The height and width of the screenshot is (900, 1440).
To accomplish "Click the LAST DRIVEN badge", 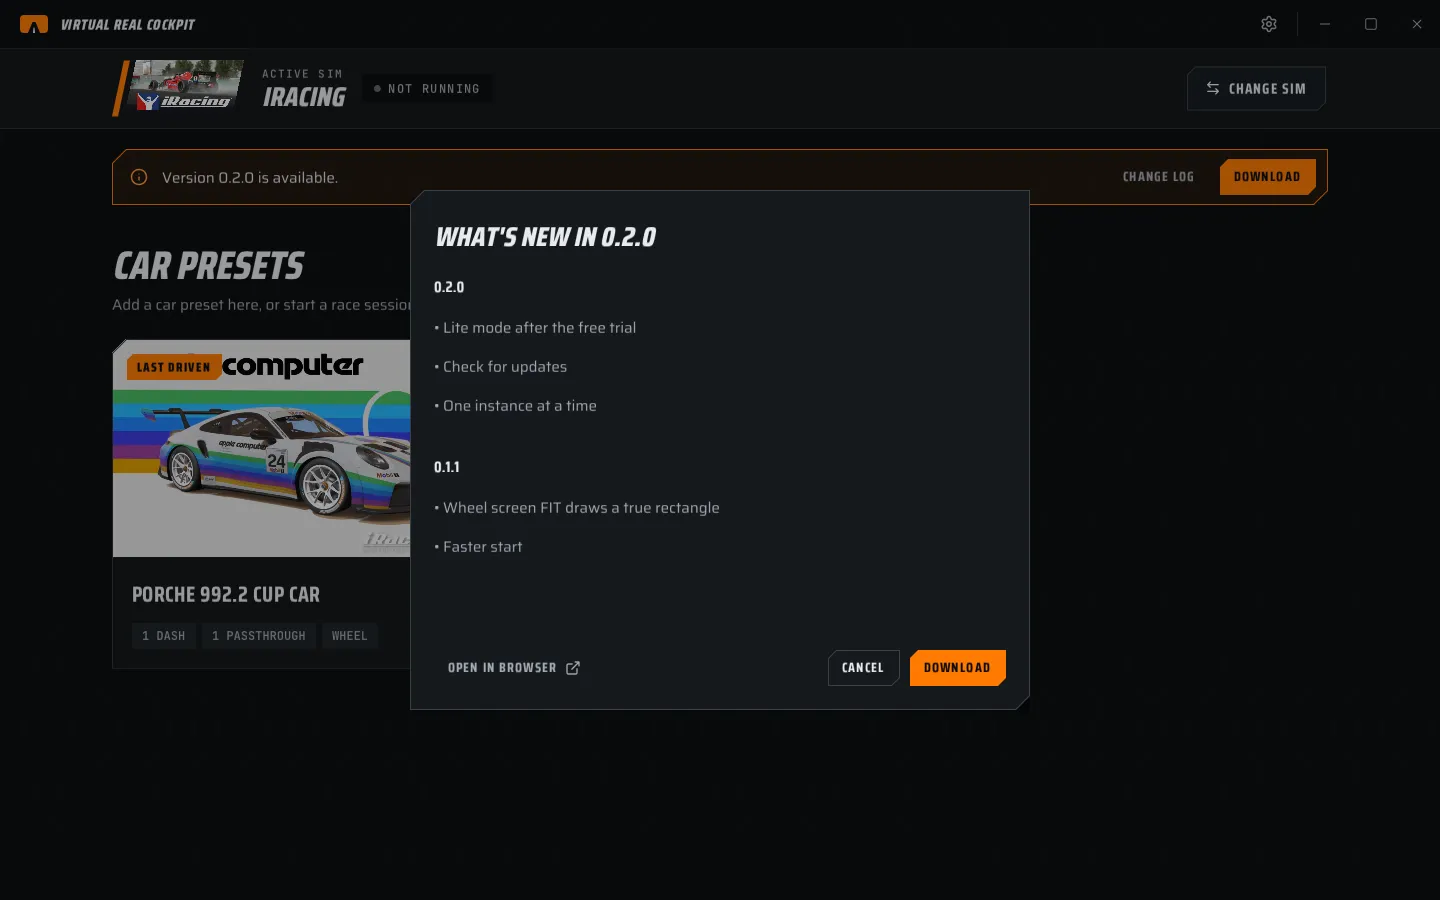I will [173, 367].
